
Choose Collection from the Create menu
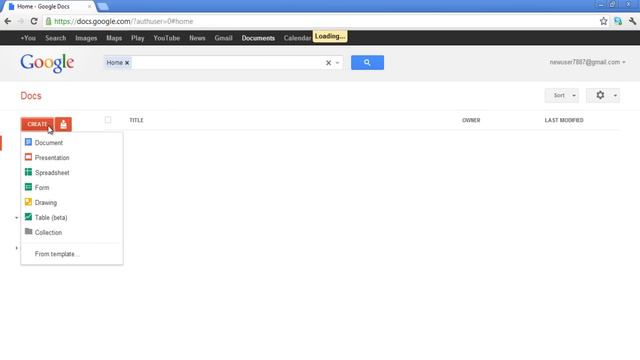pyautogui.click(x=72, y=233)
